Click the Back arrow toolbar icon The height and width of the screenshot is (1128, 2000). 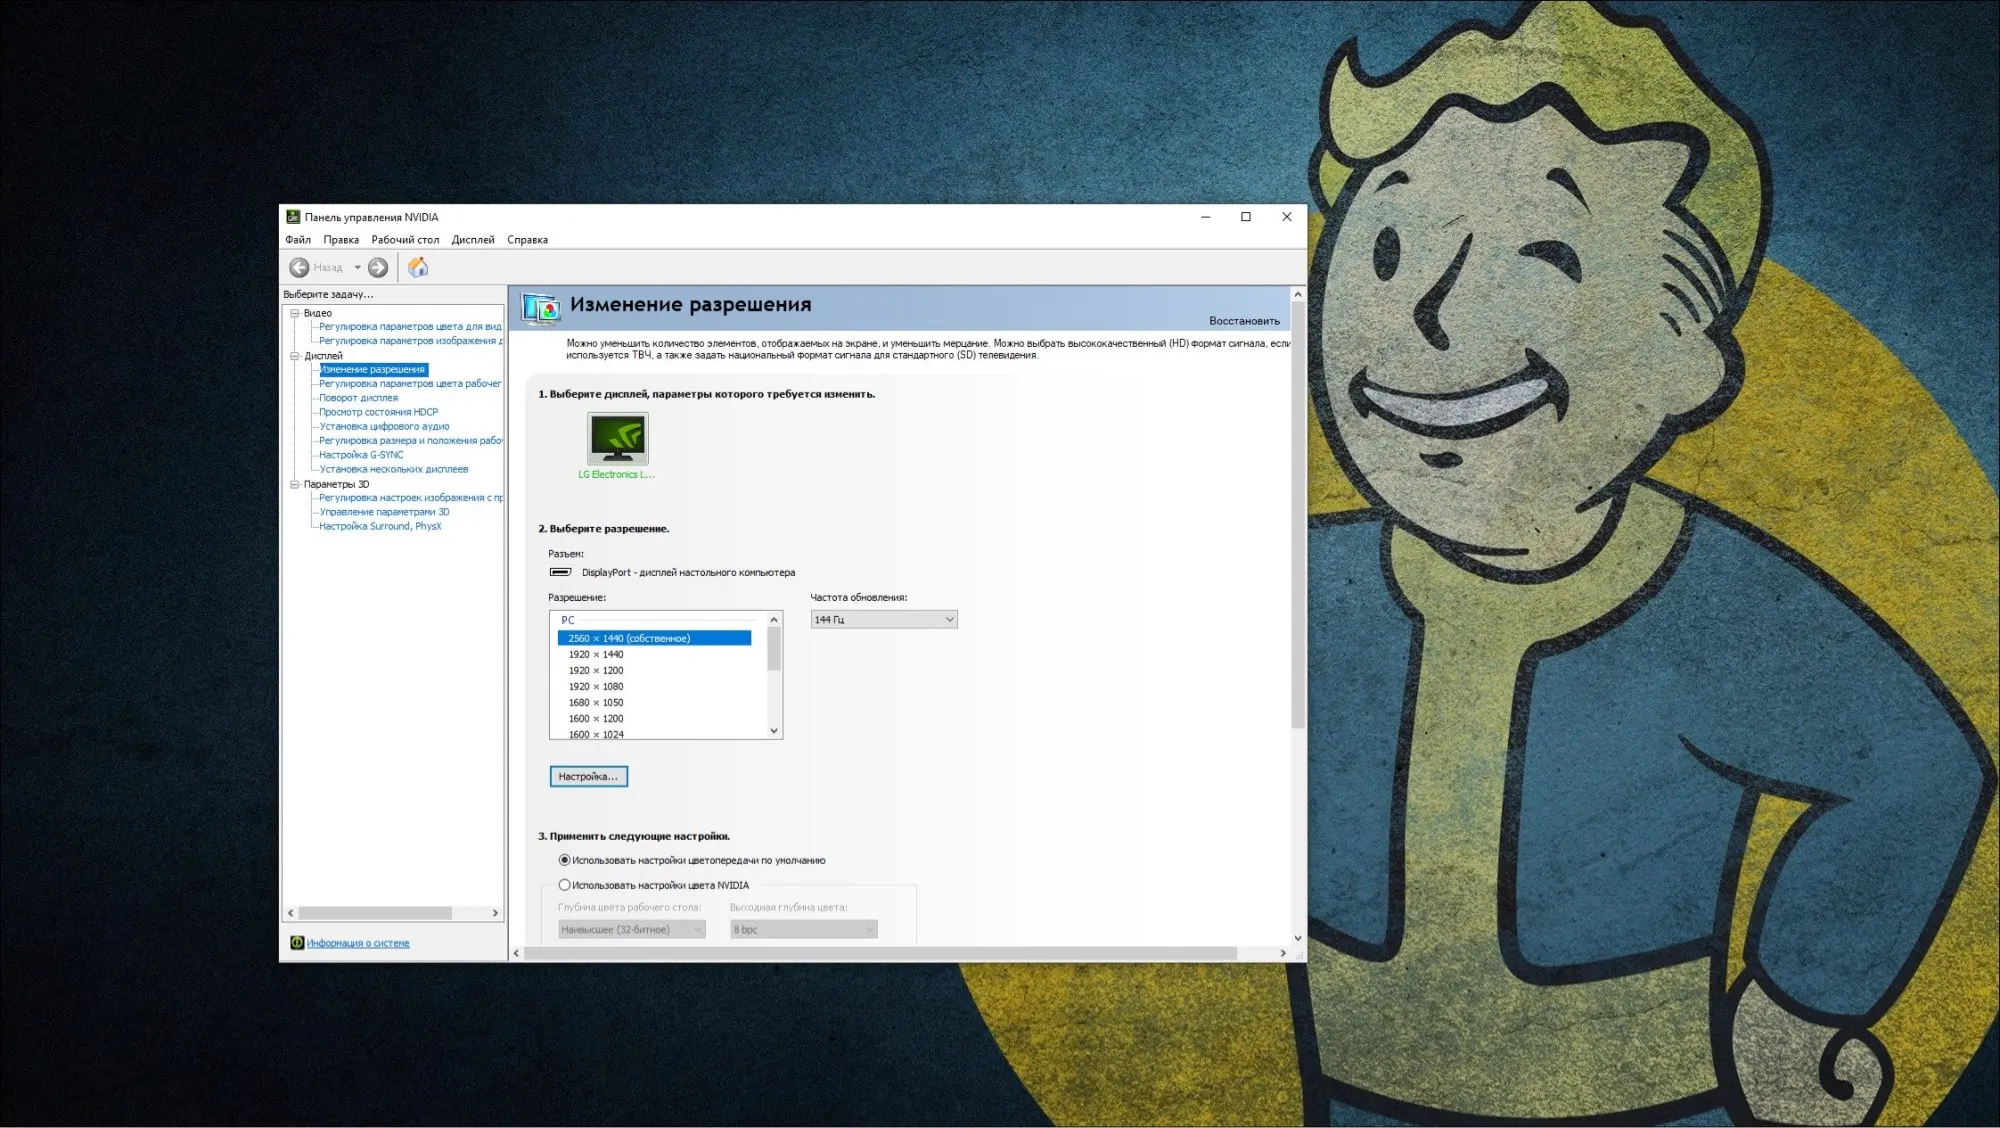coord(299,268)
